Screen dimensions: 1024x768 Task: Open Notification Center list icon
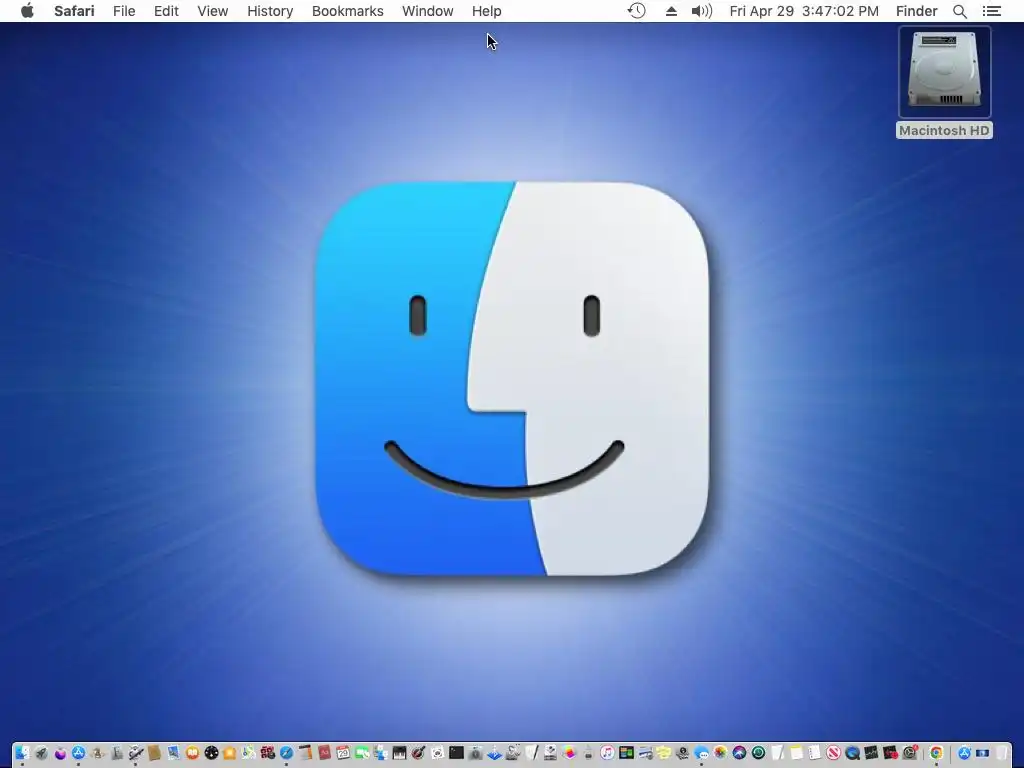point(991,11)
